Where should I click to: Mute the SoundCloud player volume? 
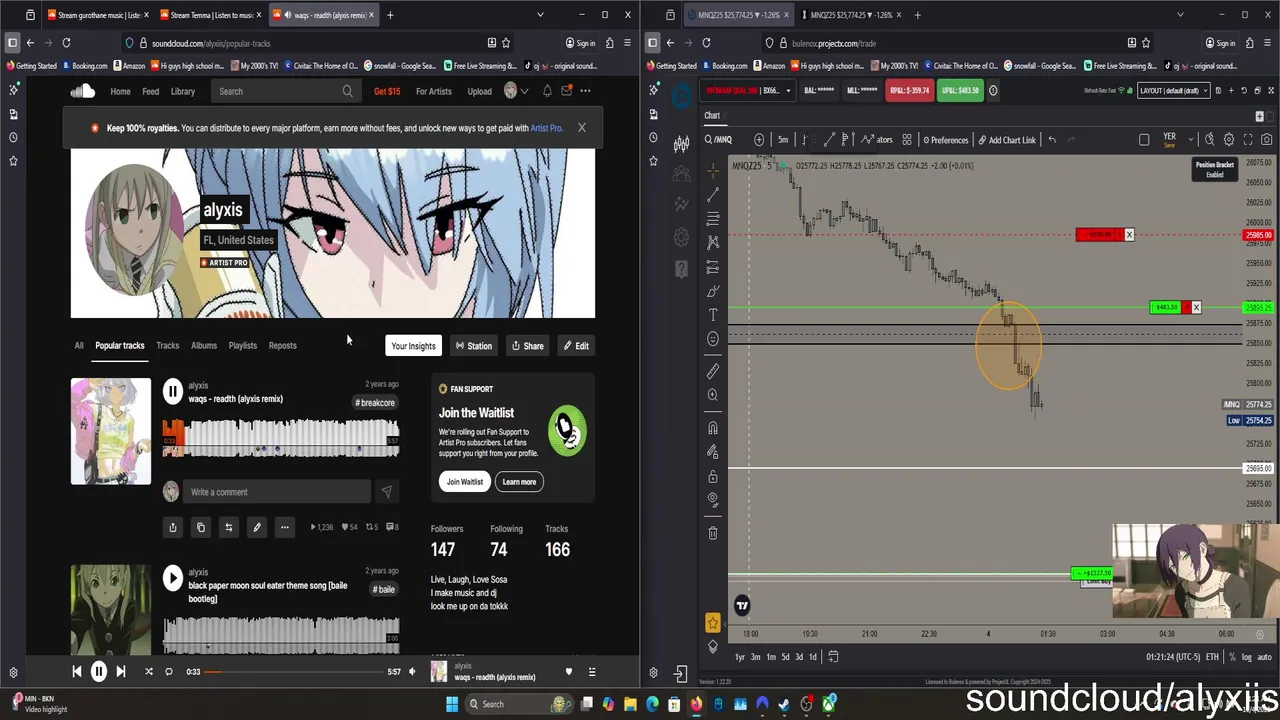point(411,672)
